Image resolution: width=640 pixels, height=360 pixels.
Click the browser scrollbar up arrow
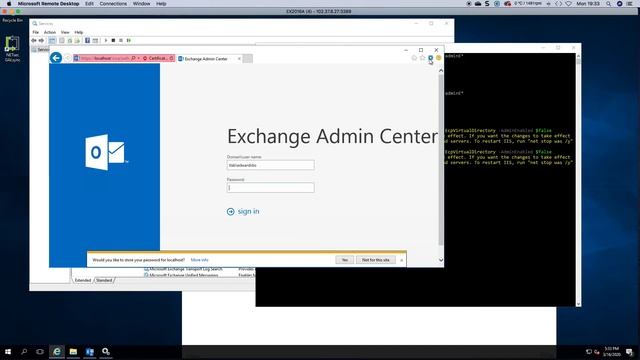[x=441, y=71]
